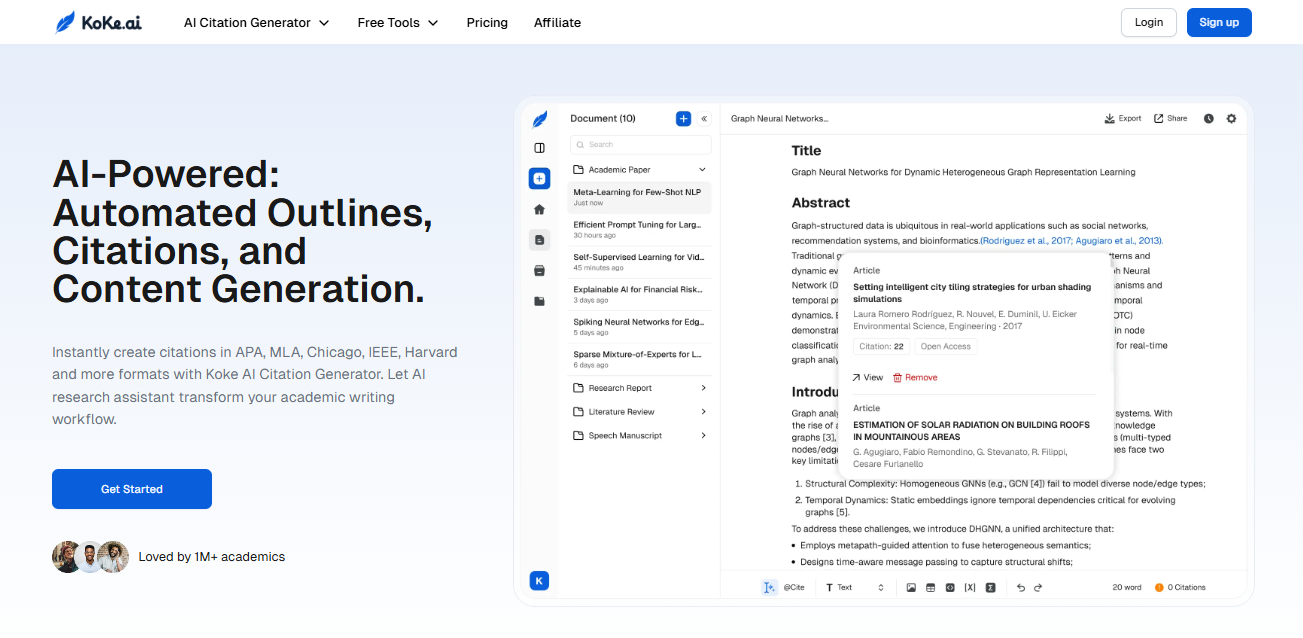This screenshot has width=1303, height=638.
Task: Add a new document with the blue plus button
Action: (684, 118)
